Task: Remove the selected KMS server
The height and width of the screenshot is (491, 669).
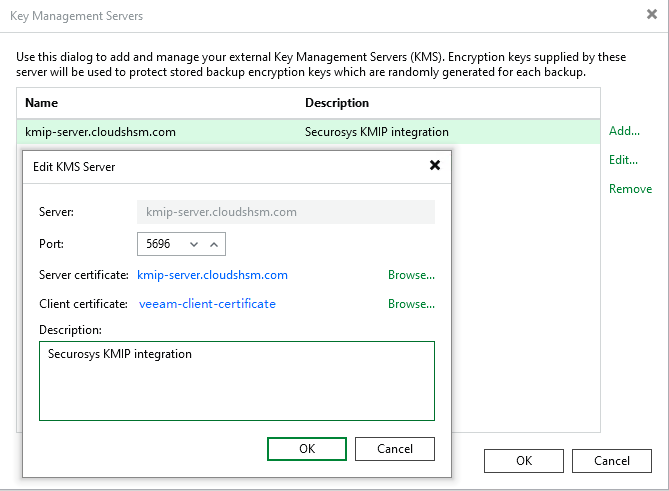Action: pyautogui.click(x=630, y=189)
